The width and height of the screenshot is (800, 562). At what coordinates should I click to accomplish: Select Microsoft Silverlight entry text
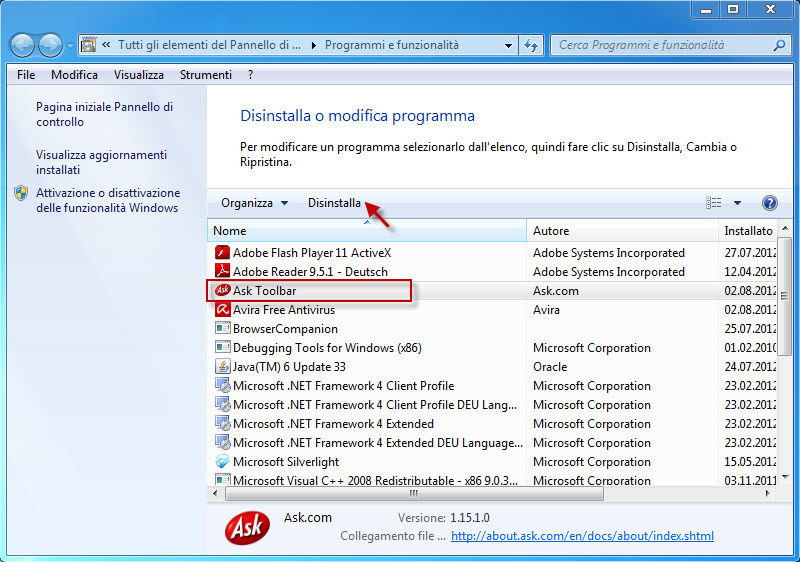coord(286,462)
